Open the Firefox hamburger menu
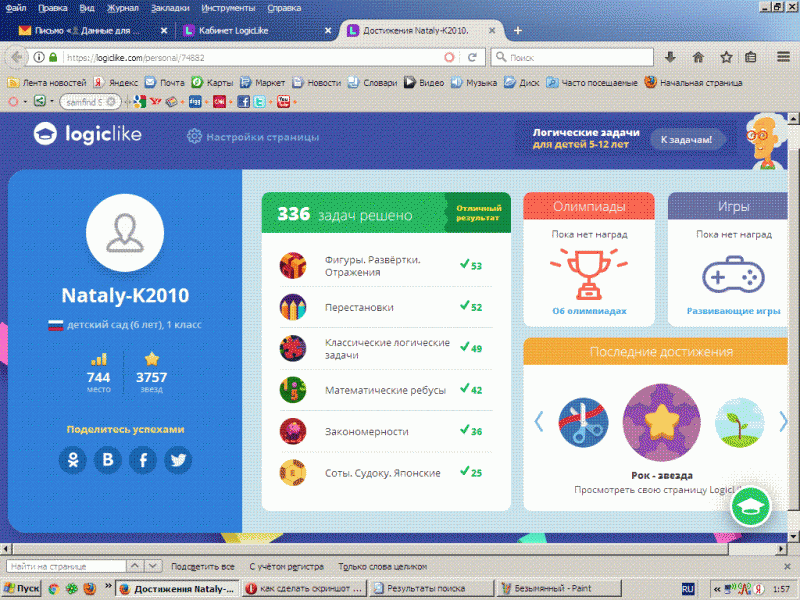This screenshot has height=600, width=800. [x=784, y=57]
